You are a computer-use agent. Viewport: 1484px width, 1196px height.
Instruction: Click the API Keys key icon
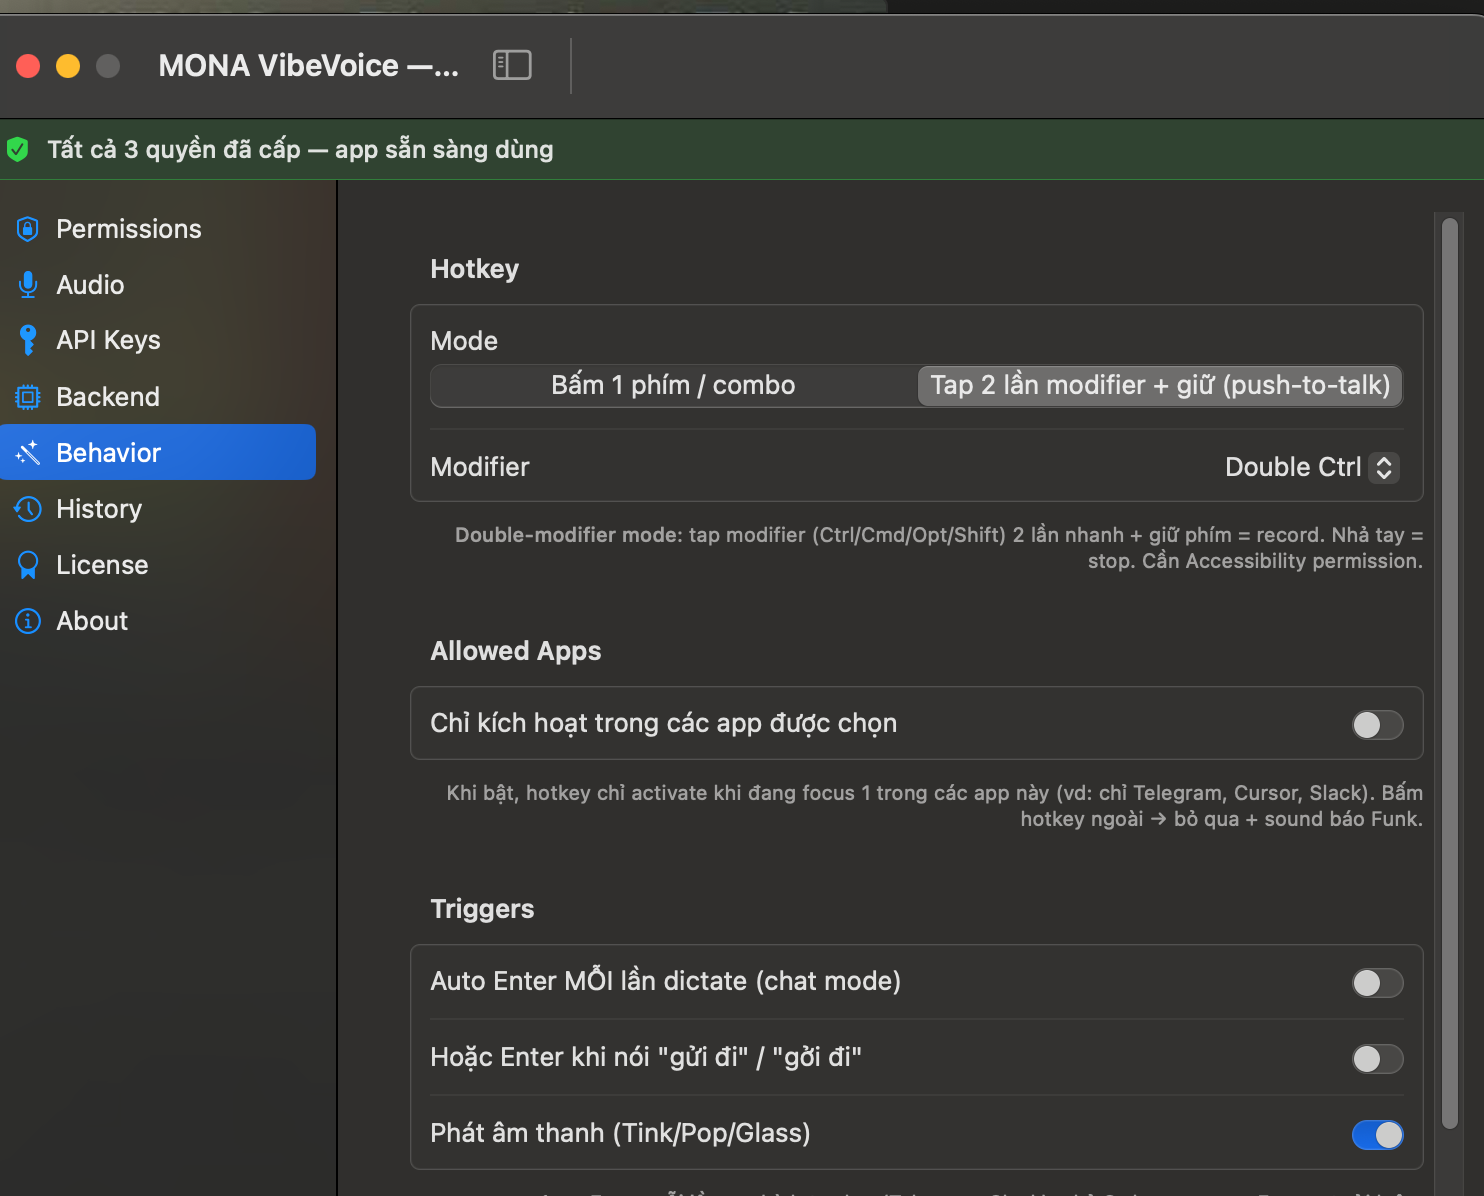tap(28, 340)
